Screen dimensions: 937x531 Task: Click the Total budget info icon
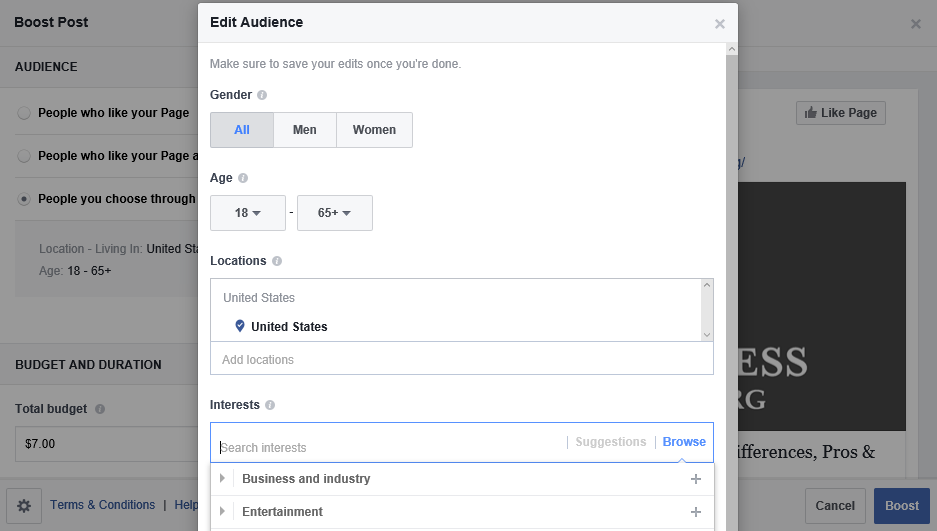pyautogui.click(x=100, y=409)
